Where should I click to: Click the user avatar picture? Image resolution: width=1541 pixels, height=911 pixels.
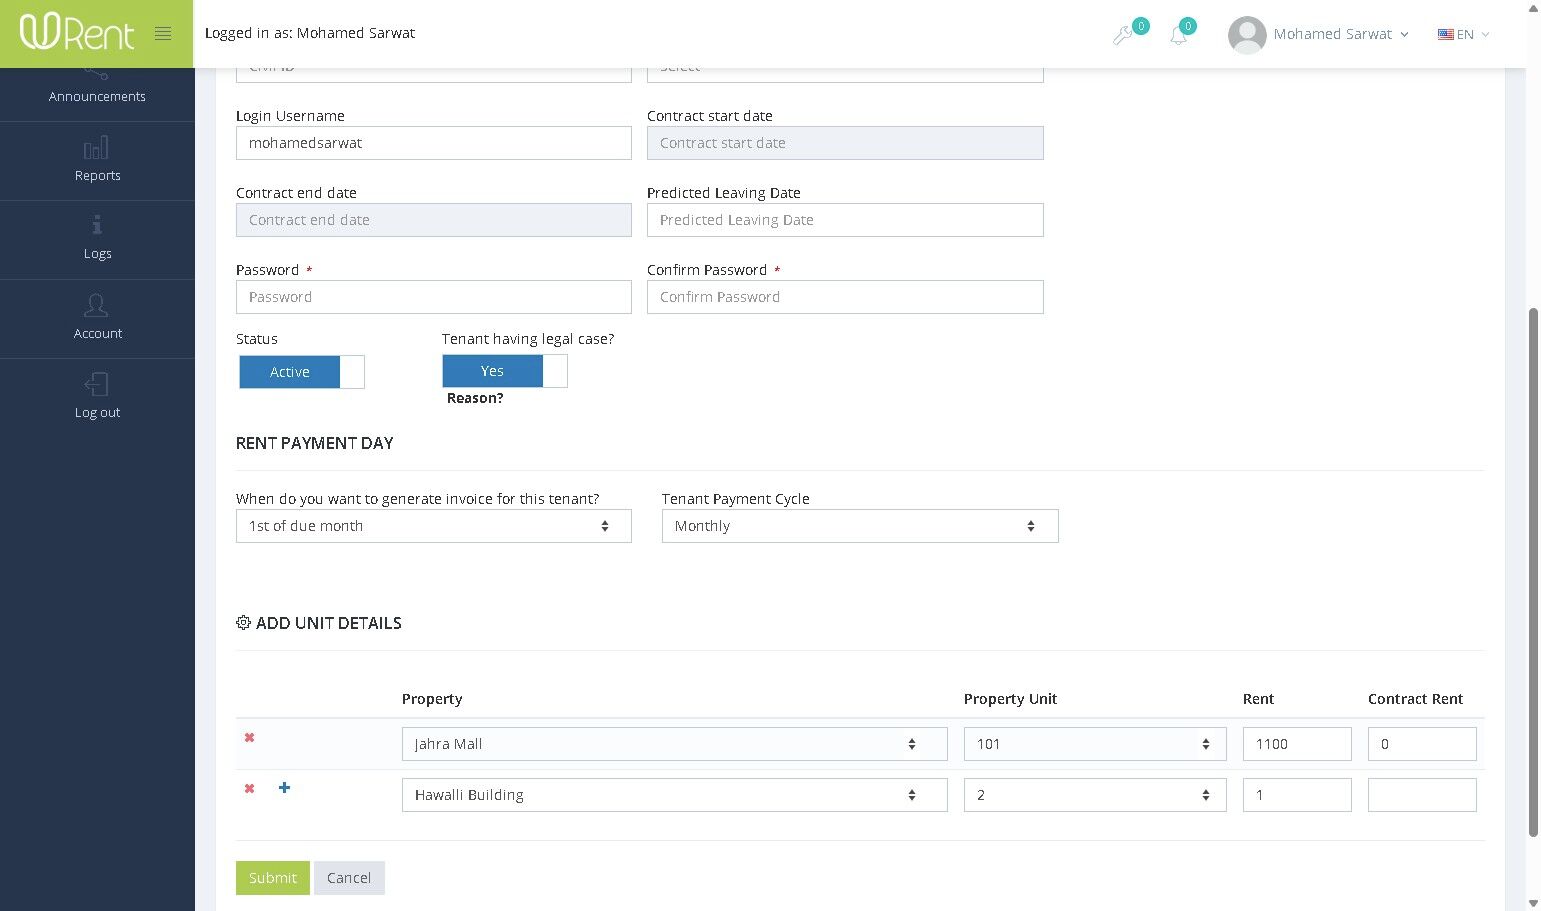coord(1246,35)
